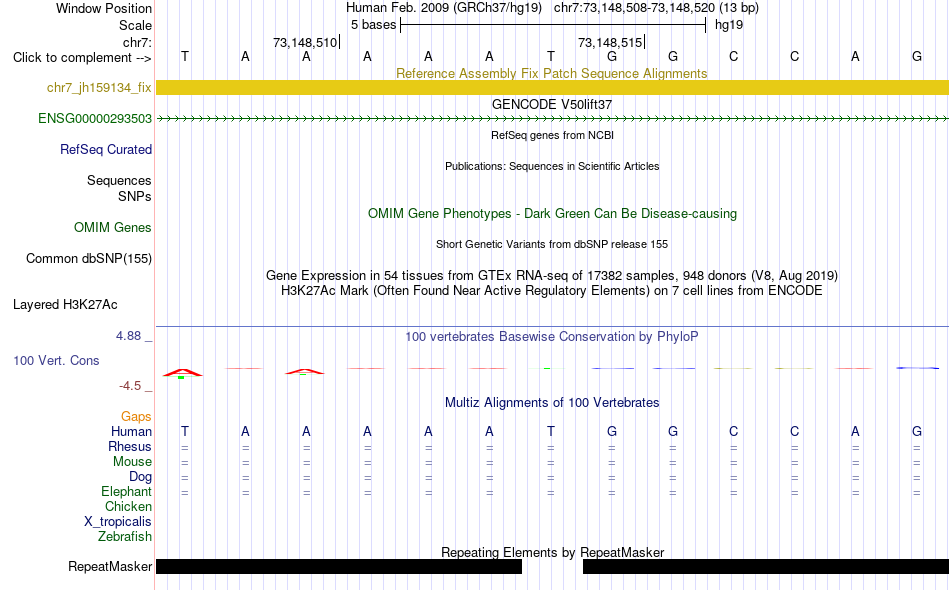The height and width of the screenshot is (590, 950).
Task: Click the last G in the Human alignment row
Action: click(917, 431)
